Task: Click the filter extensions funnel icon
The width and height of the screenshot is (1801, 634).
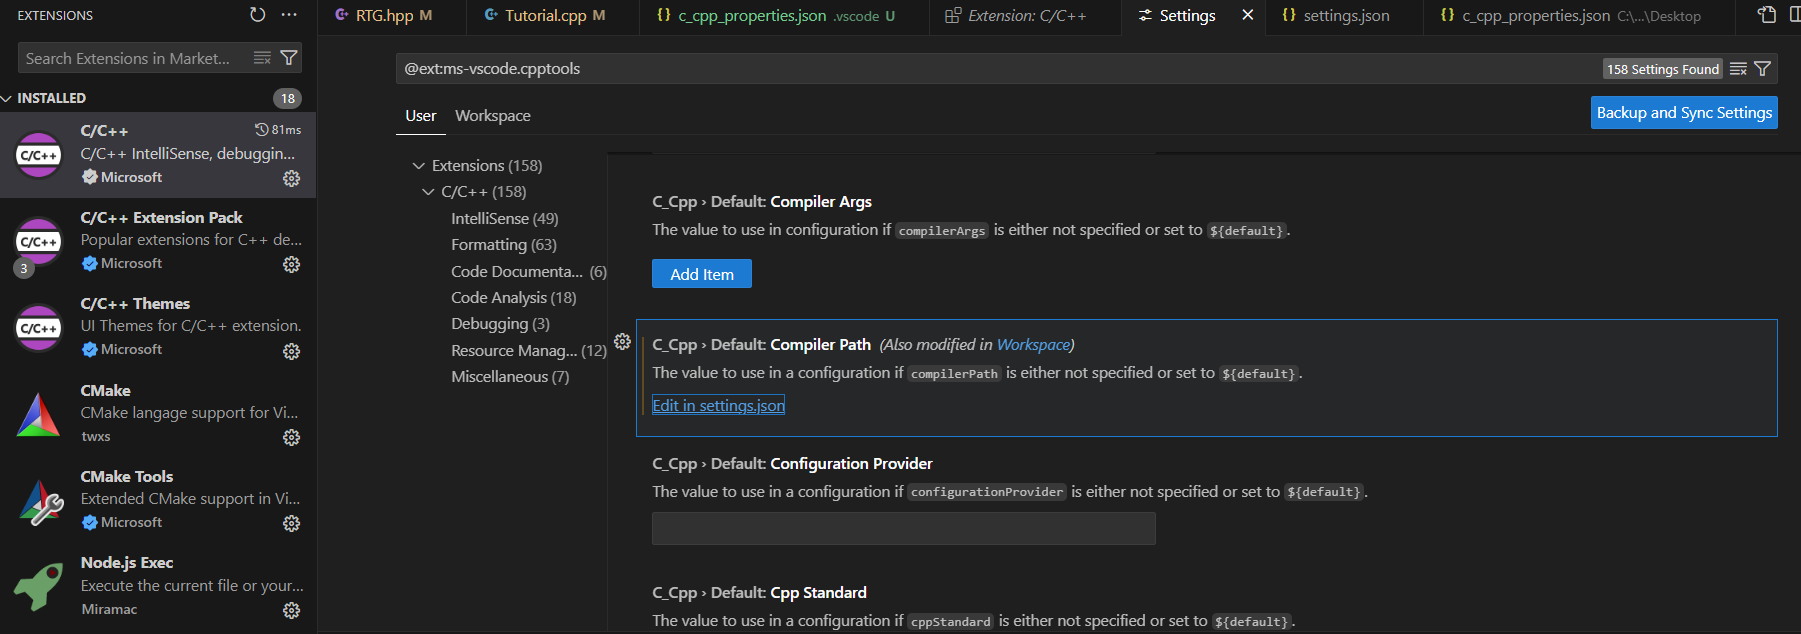Action: (x=289, y=58)
